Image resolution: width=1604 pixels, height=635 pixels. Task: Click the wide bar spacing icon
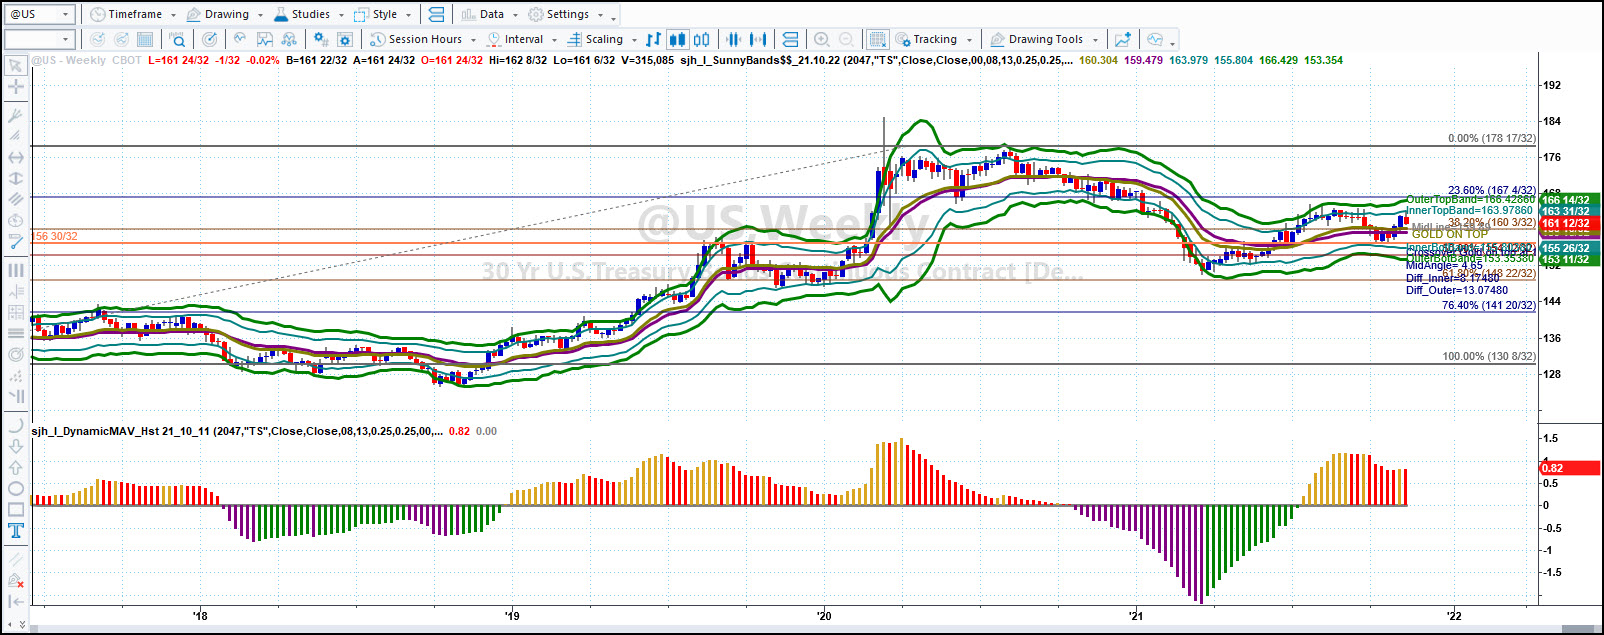point(758,39)
